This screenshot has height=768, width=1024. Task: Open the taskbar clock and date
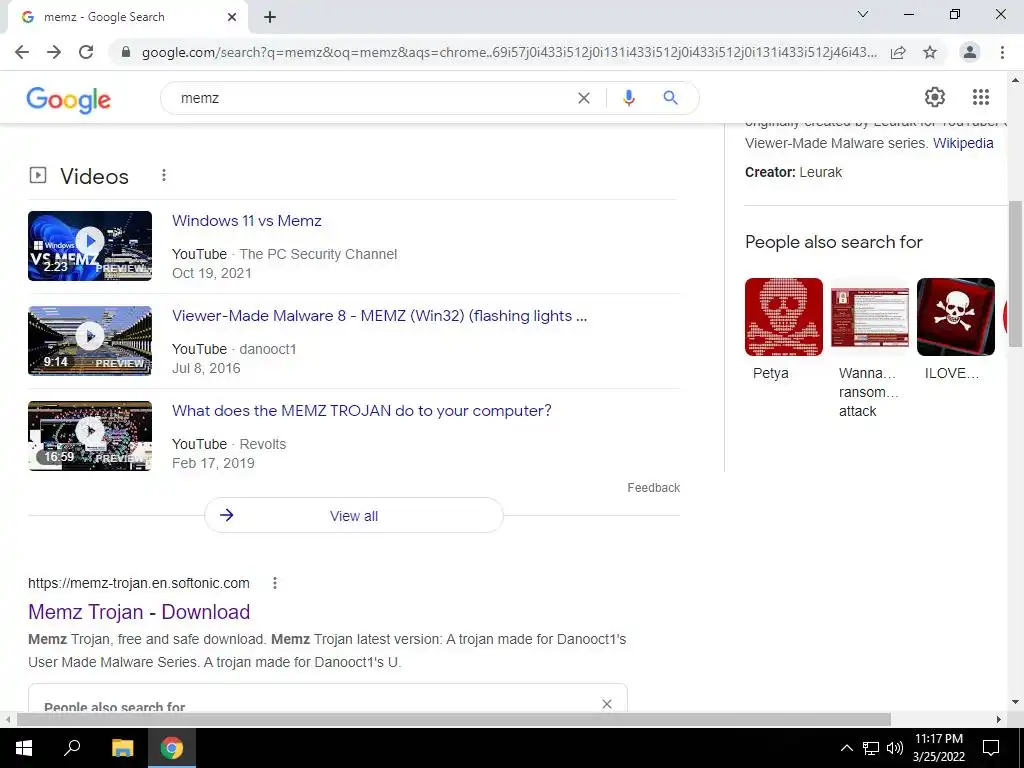(939, 748)
